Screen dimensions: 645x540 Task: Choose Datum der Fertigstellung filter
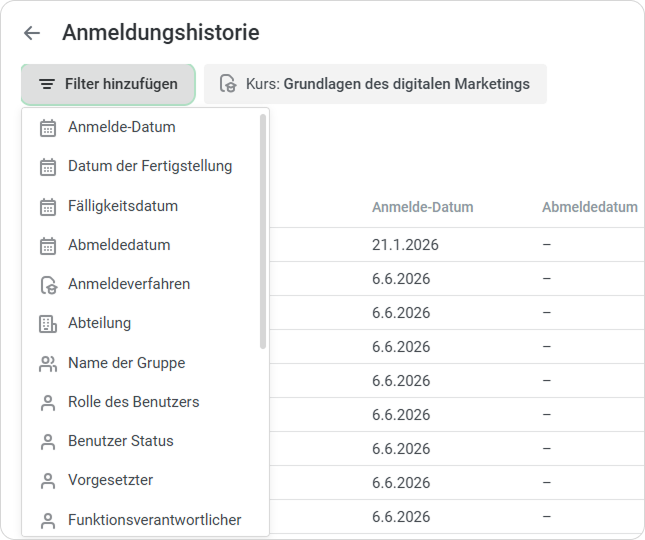[142, 166]
